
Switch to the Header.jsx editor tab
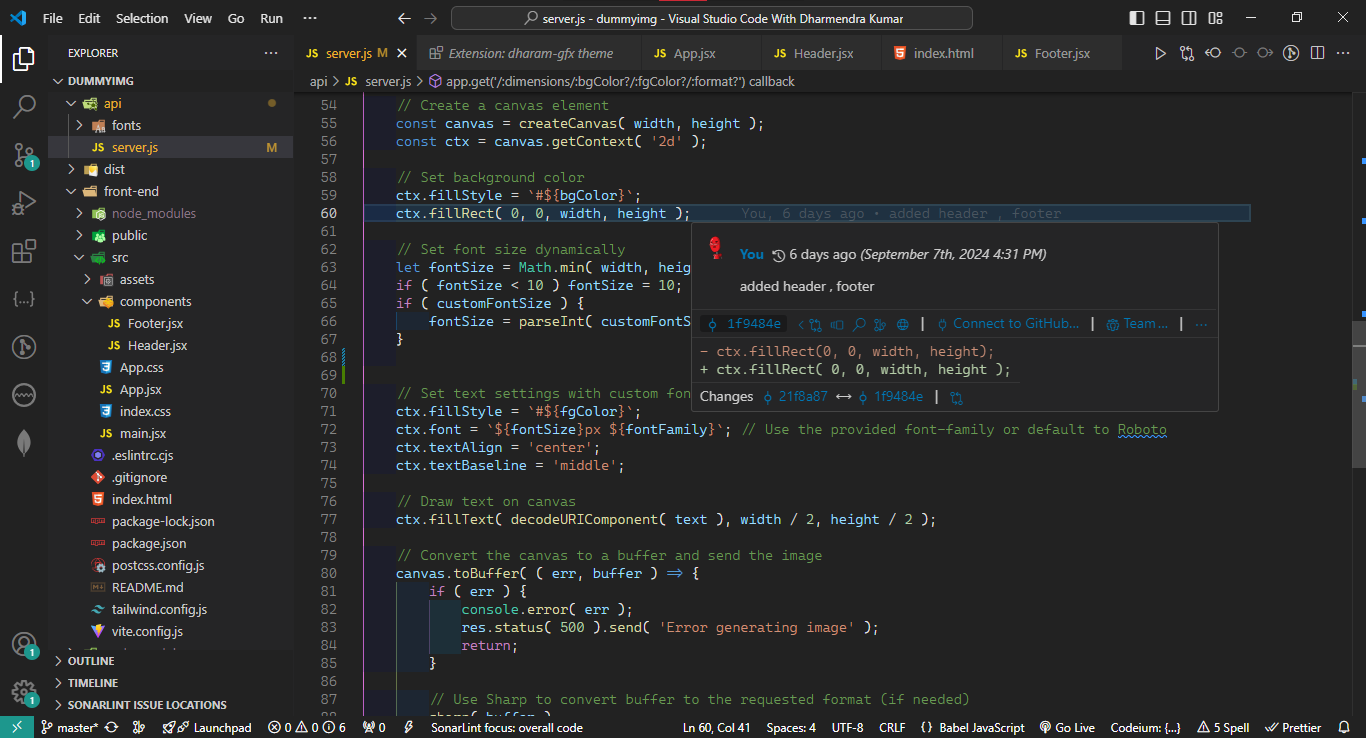coord(822,53)
